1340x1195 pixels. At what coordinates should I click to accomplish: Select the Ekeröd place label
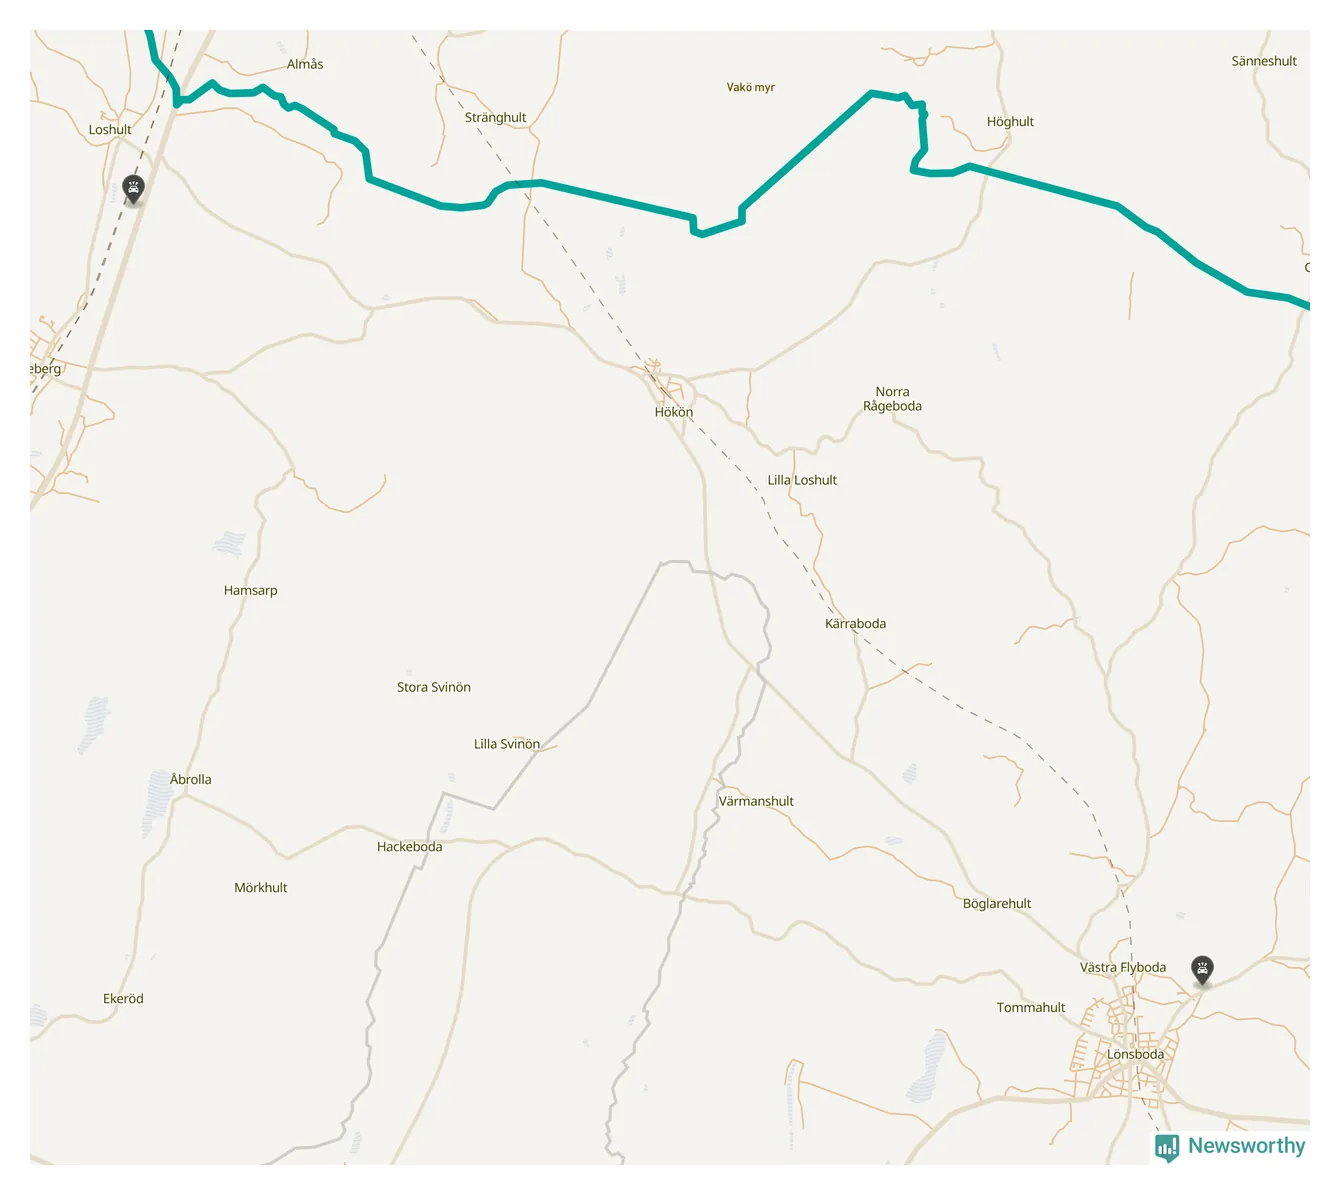[x=123, y=999]
